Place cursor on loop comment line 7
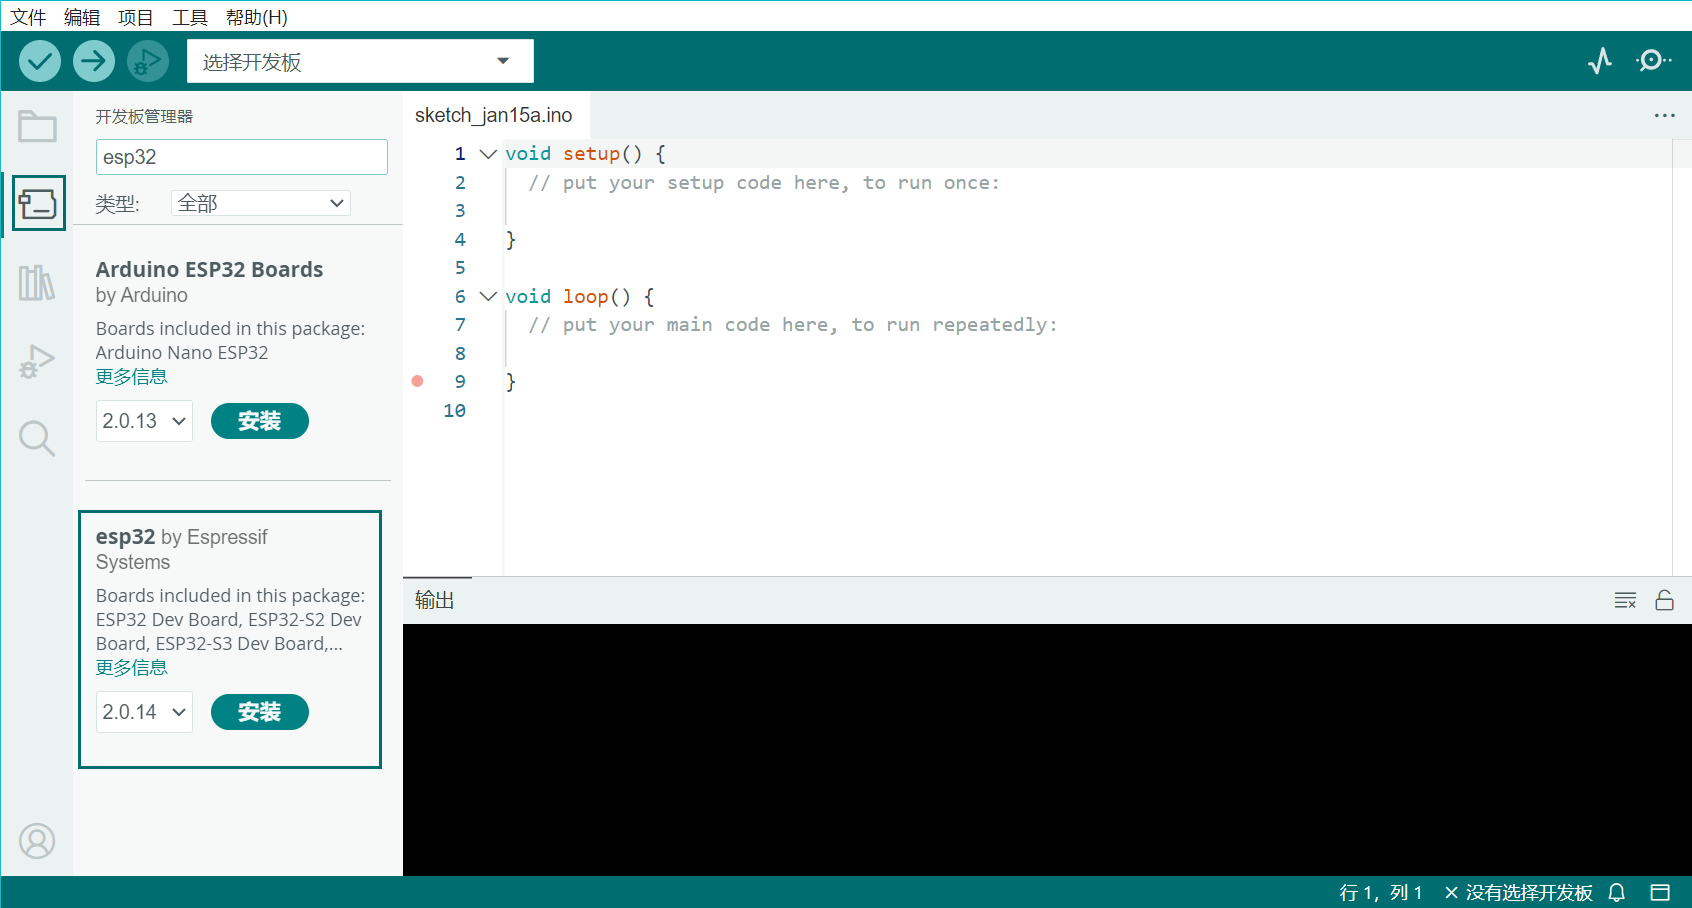Viewport: 1692px width, 908px height. tap(793, 325)
